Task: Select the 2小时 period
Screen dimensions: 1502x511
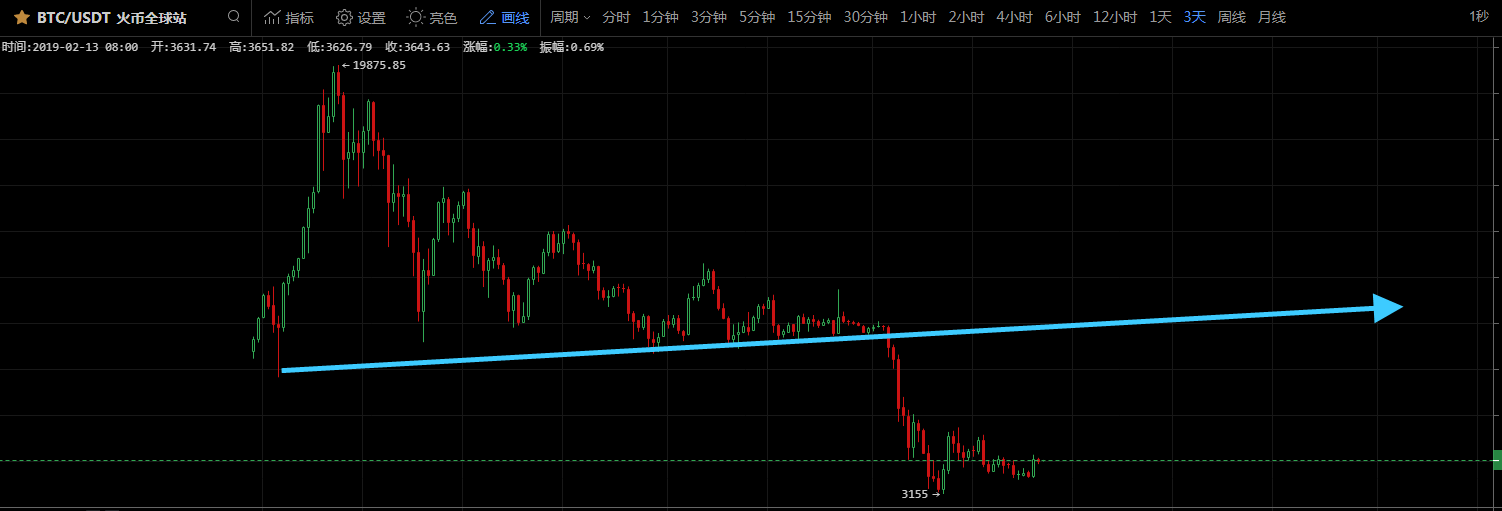Action: point(966,17)
